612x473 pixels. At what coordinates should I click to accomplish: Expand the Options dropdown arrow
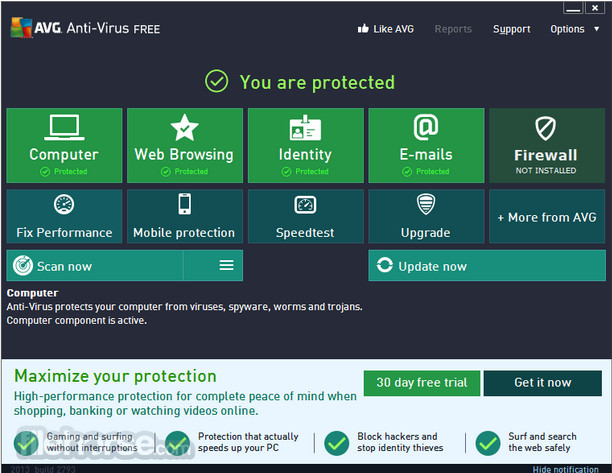[596, 28]
